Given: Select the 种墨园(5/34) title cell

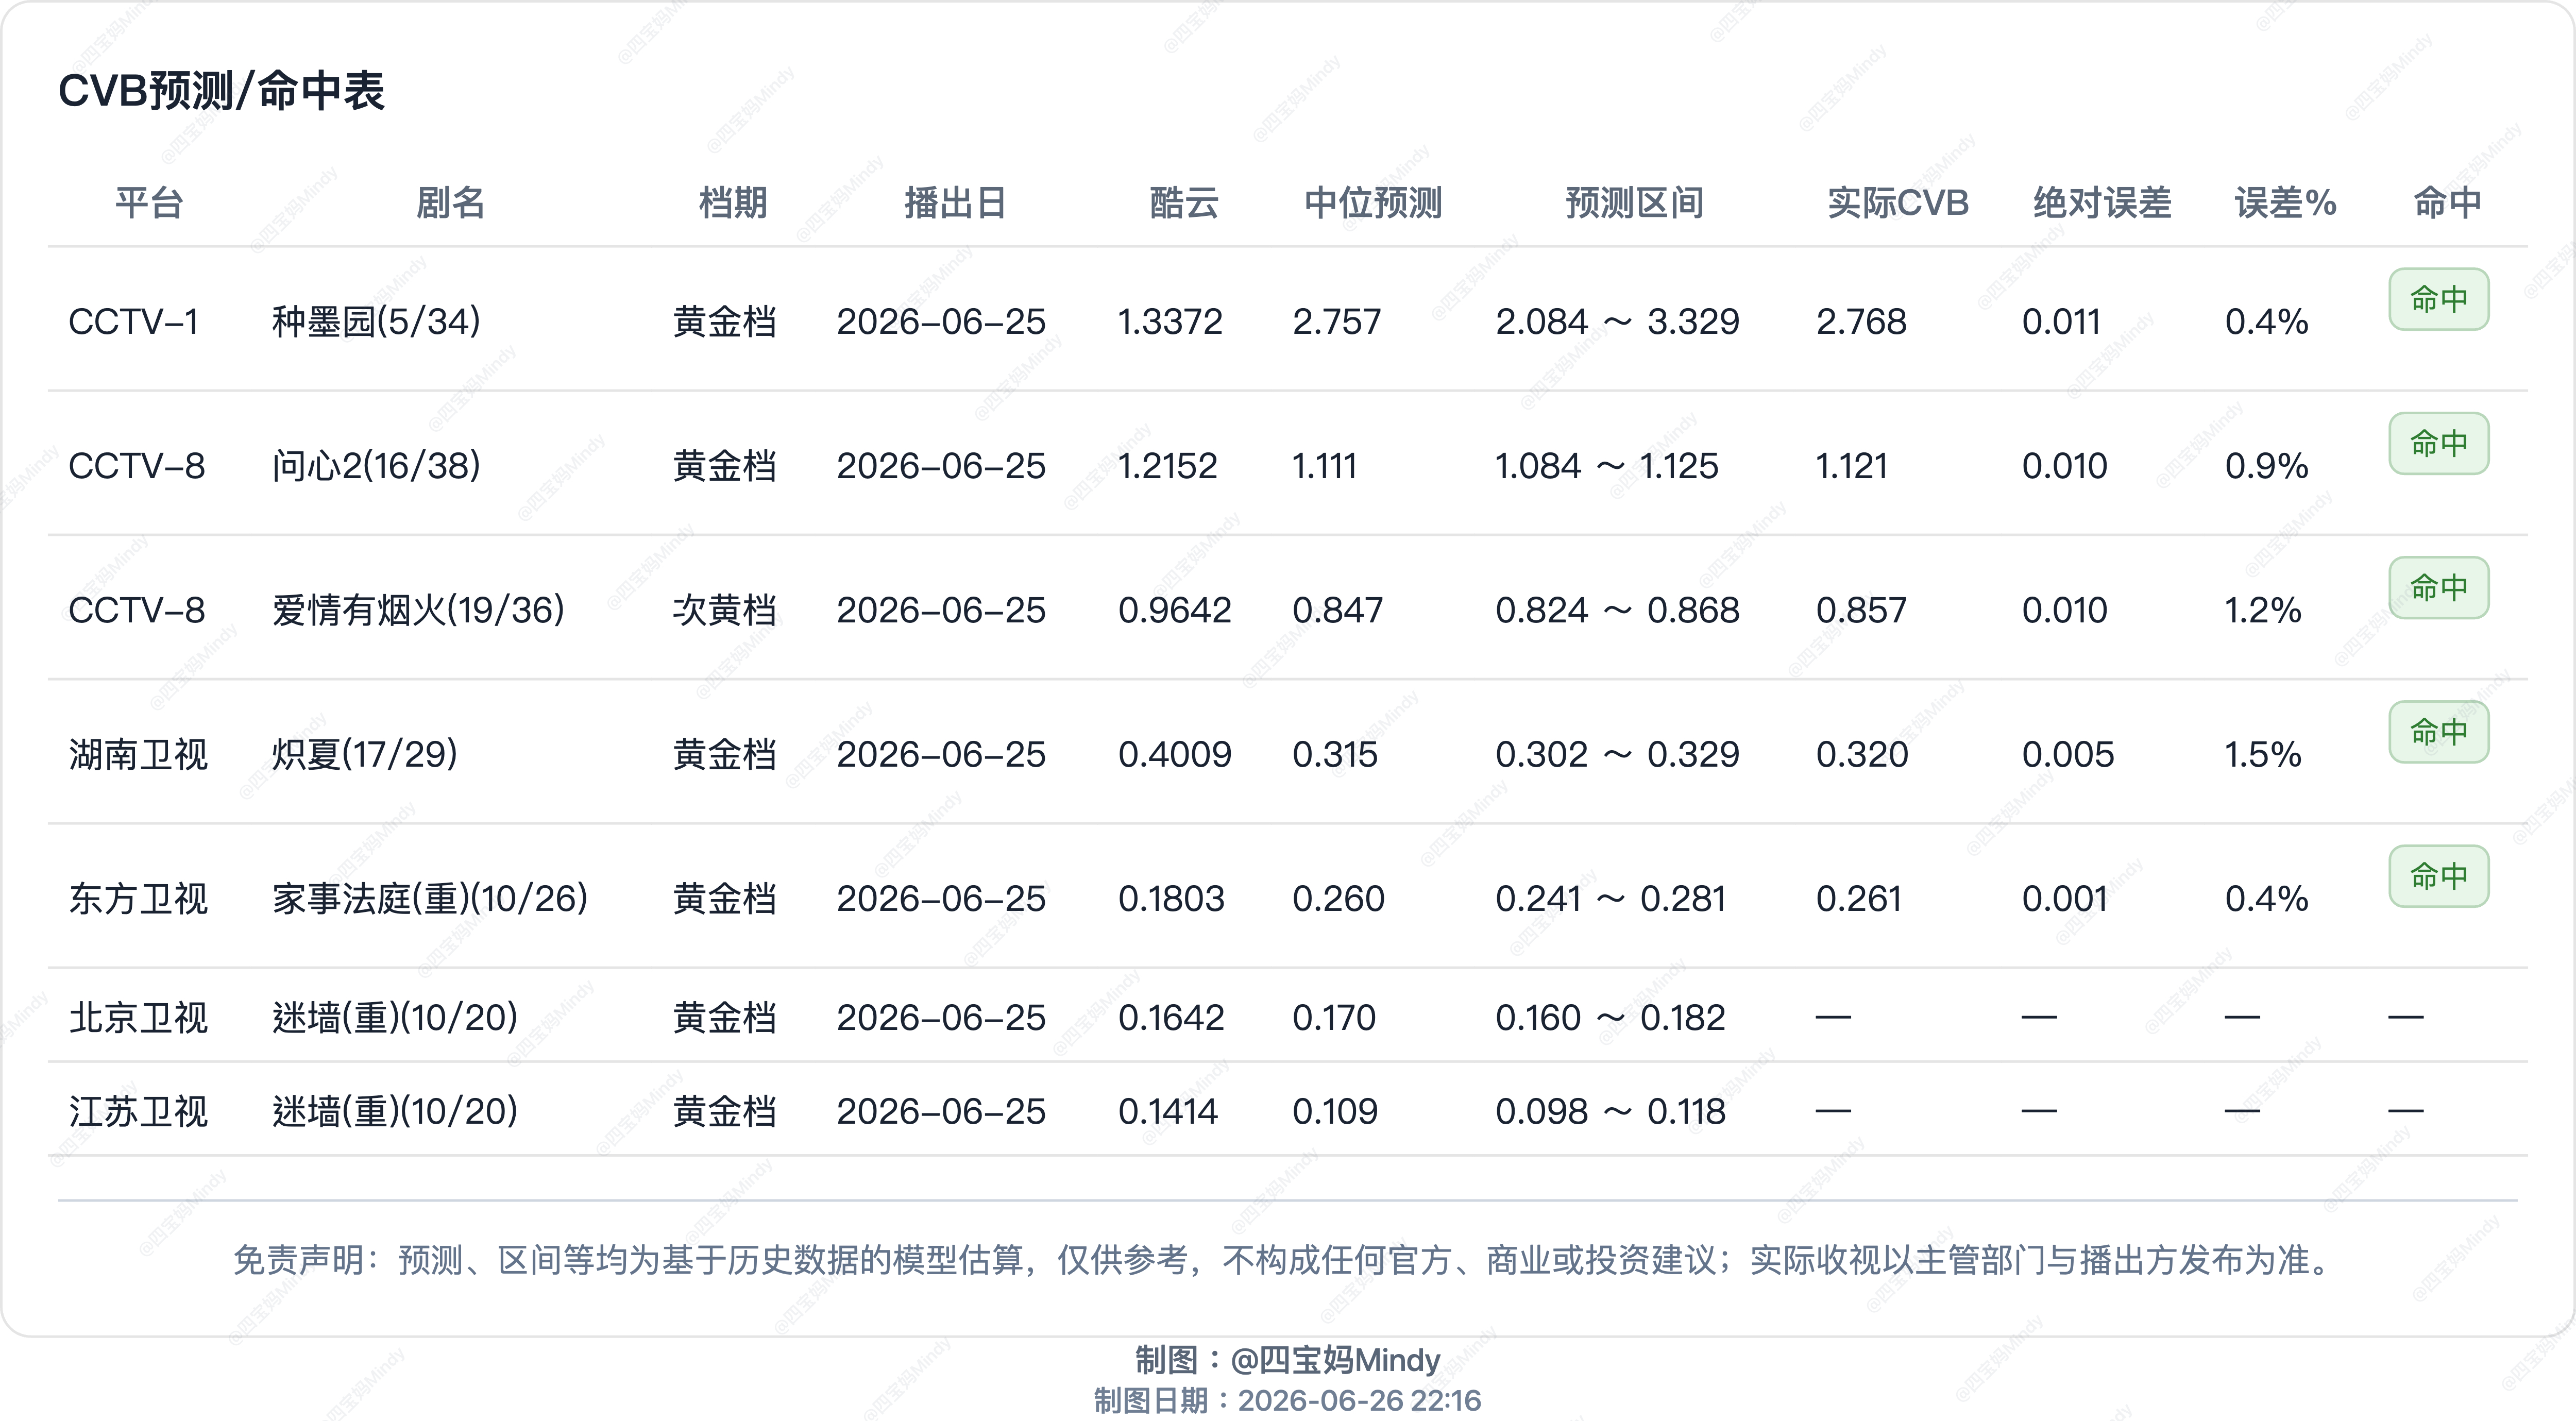Looking at the screenshot, I should pos(376,322).
